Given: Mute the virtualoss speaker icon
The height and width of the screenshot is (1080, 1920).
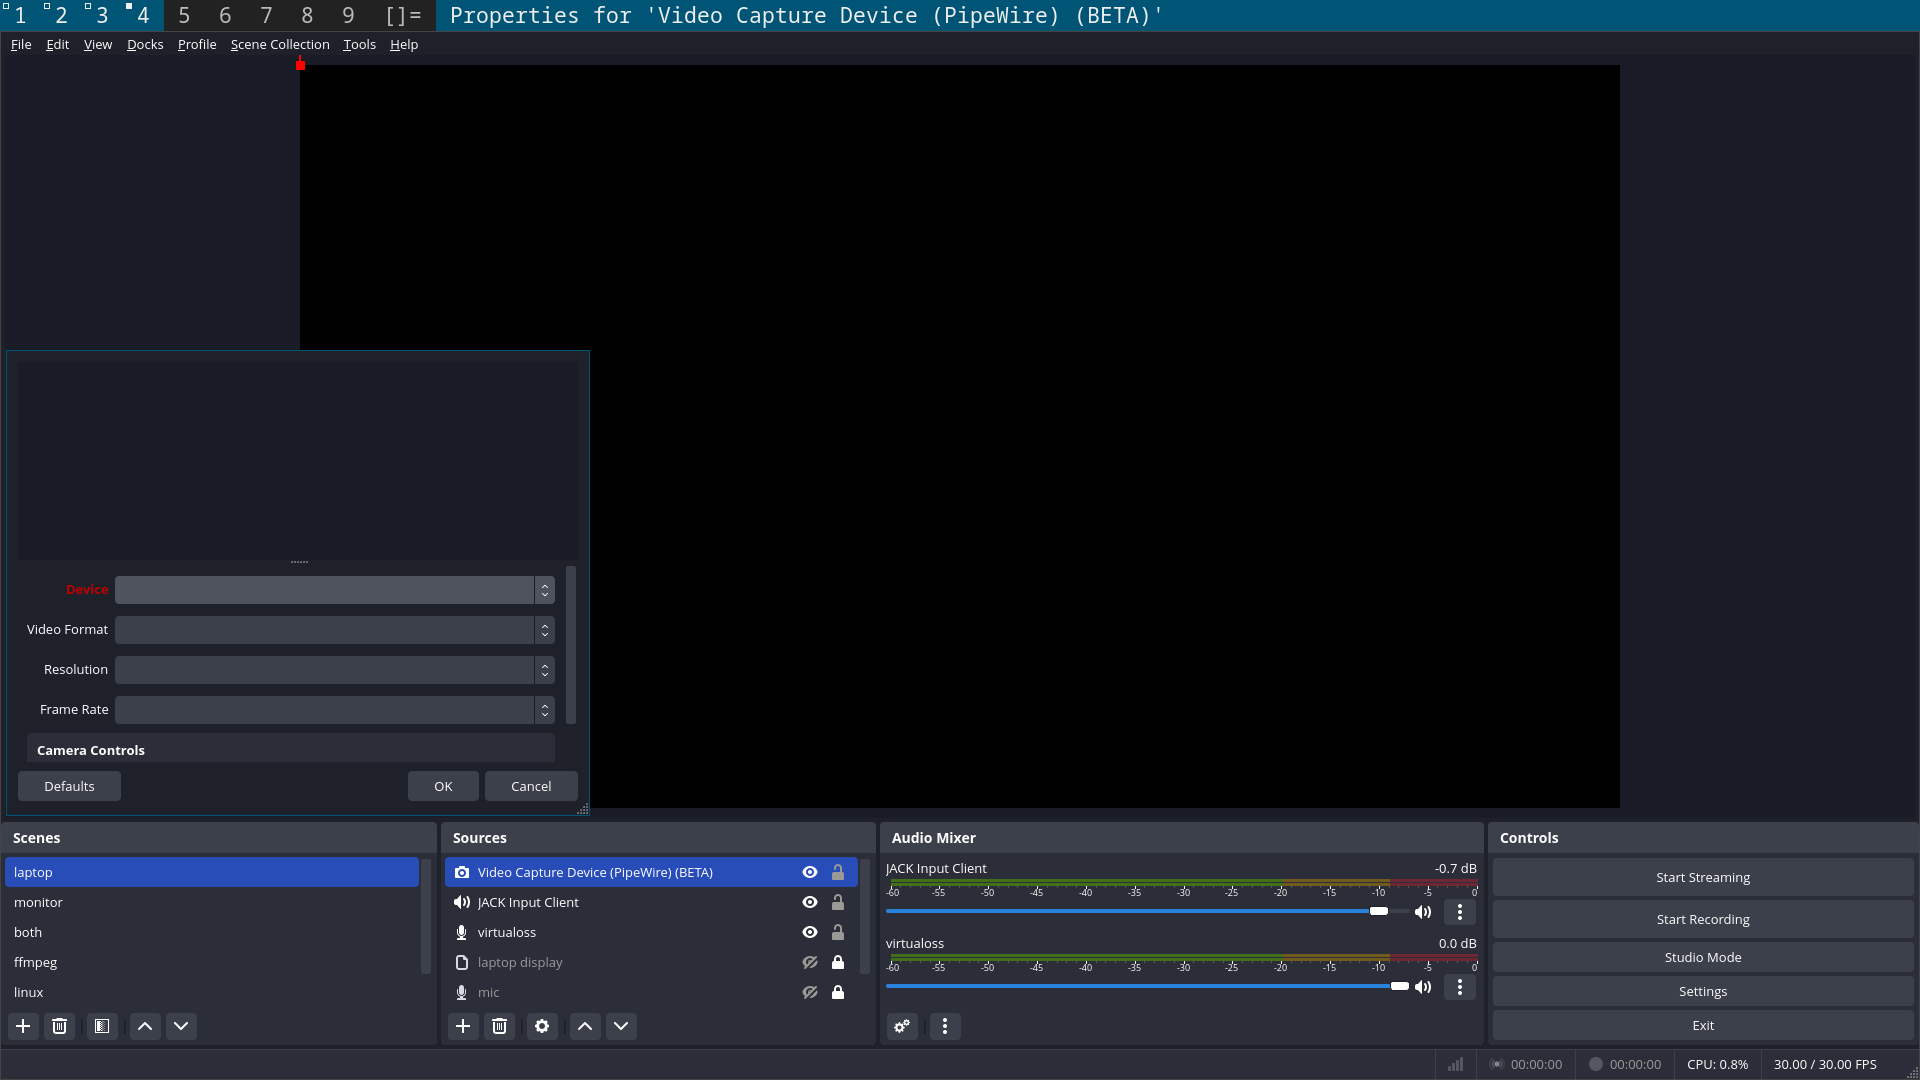Looking at the screenshot, I should pos(1423,987).
